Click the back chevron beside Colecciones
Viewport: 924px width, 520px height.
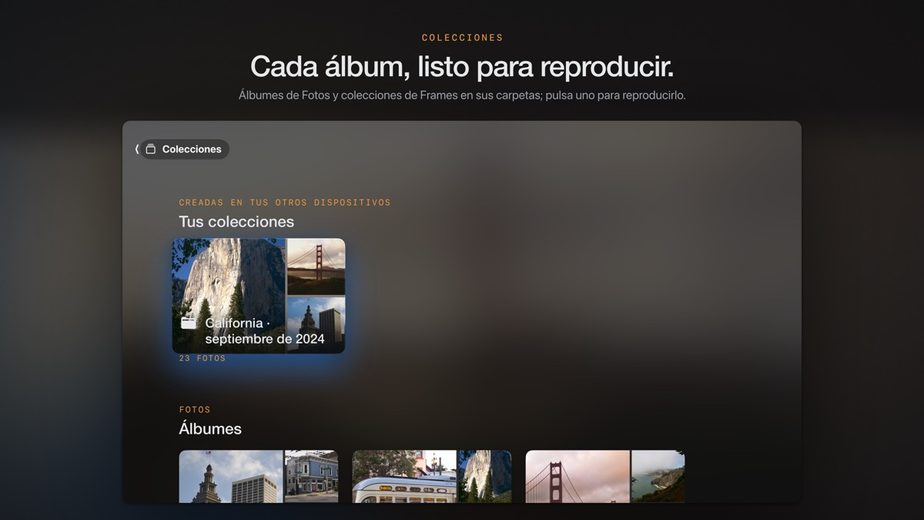(137, 149)
